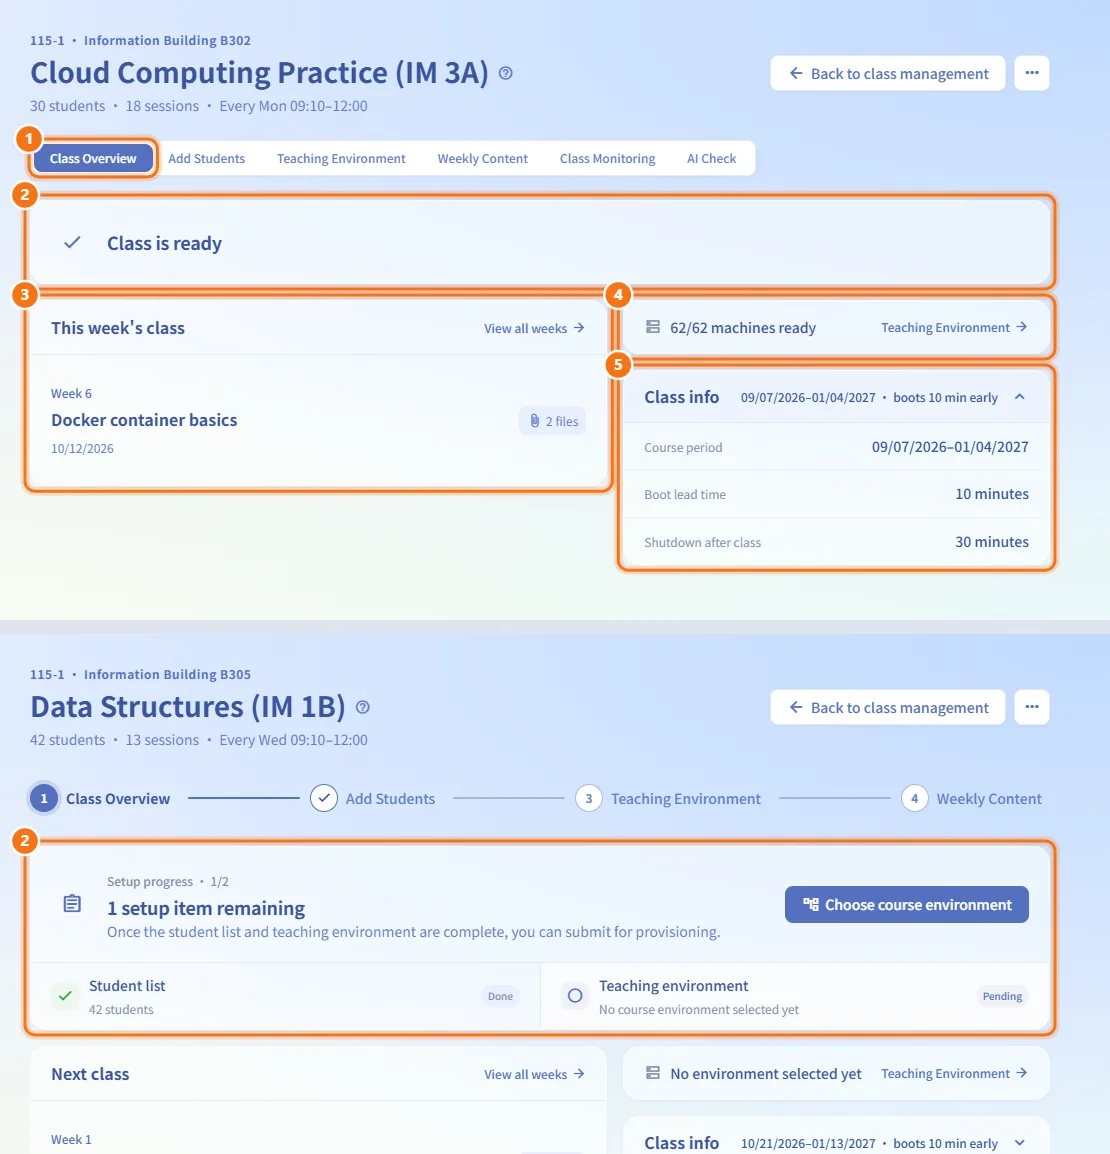
Task: Click the clipboard icon beside 1 setup item remaining
Action: 72,903
